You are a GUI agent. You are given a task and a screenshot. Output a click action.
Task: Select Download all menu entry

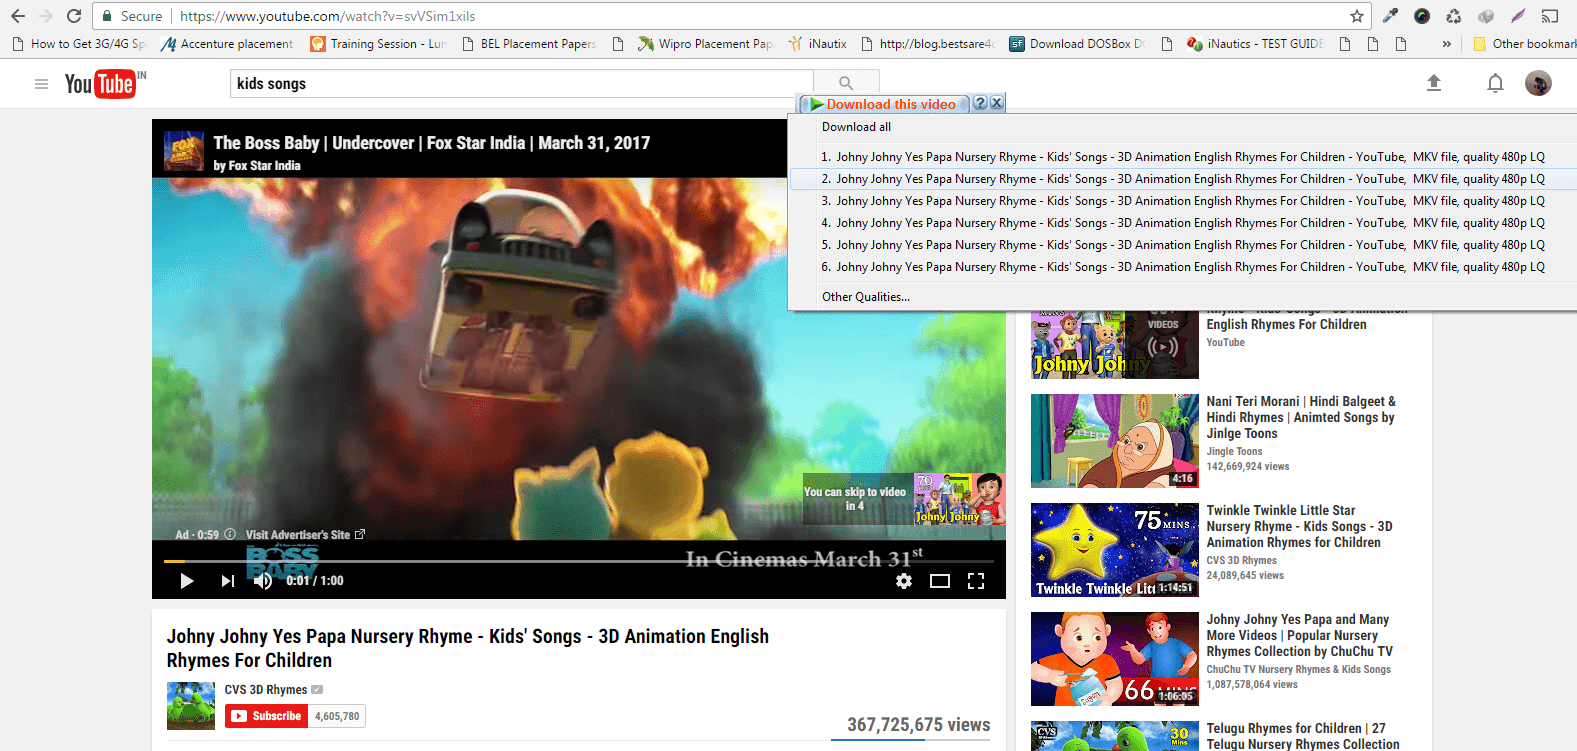pyautogui.click(x=856, y=127)
